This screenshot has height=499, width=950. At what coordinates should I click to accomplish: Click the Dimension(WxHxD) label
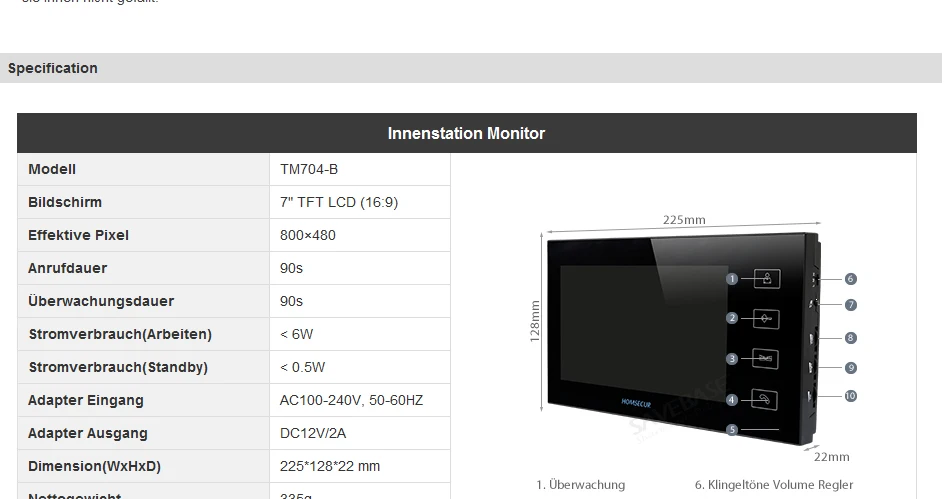point(95,466)
